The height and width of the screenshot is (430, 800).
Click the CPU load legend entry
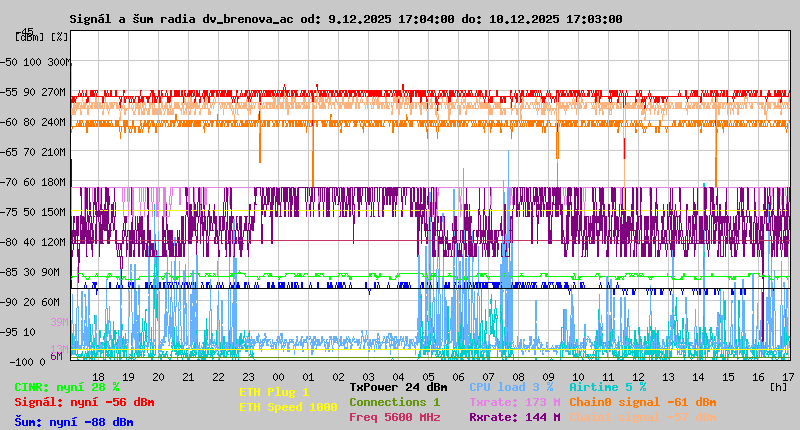point(511,386)
